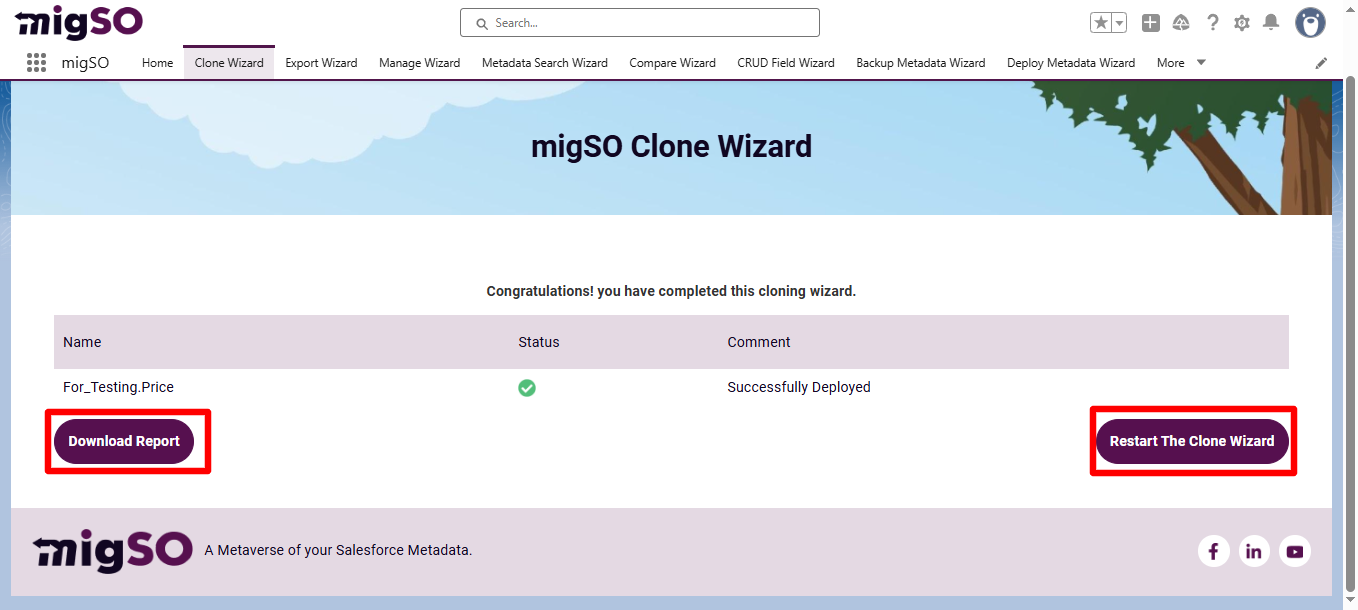This screenshot has width=1358, height=610.
Task: Open the migSO Facebook page icon
Action: point(1213,551)
